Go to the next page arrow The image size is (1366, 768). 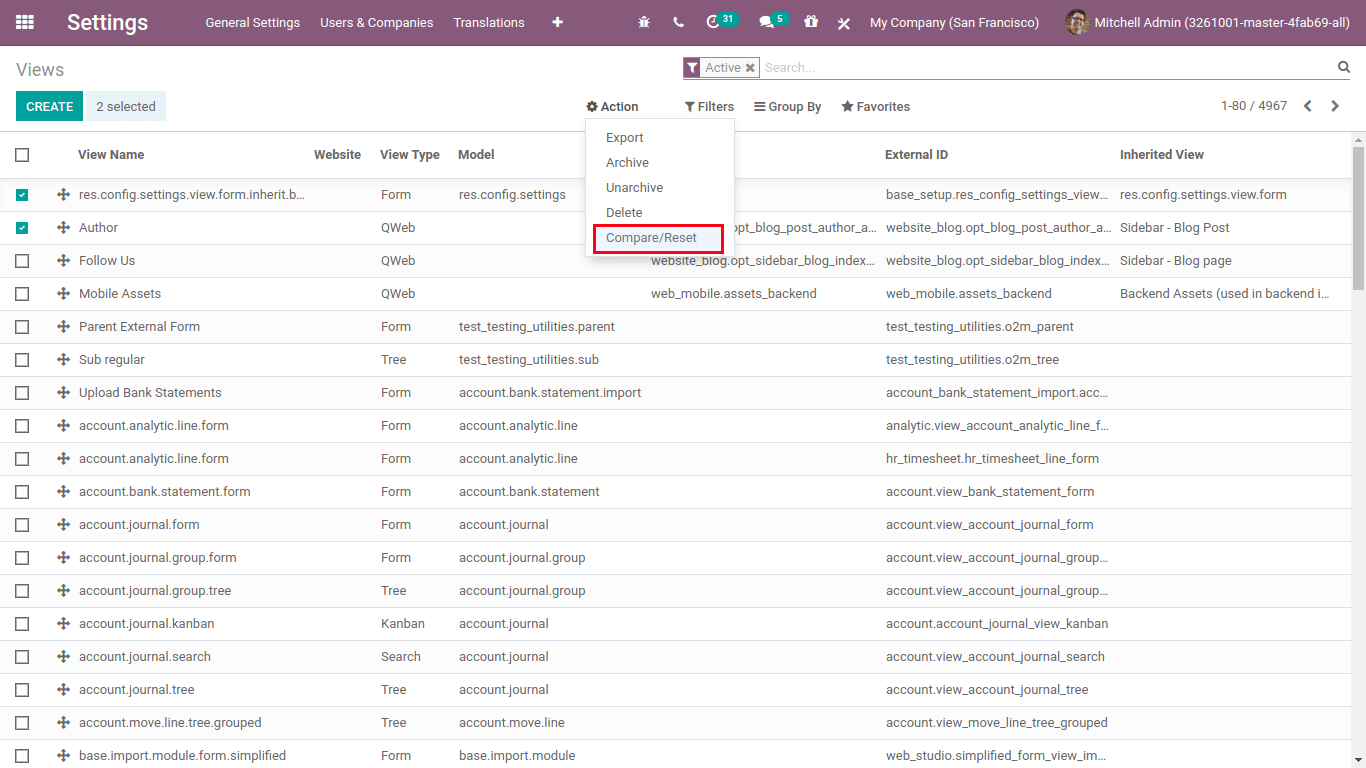pyautogui.click(x=1335, y=106)
